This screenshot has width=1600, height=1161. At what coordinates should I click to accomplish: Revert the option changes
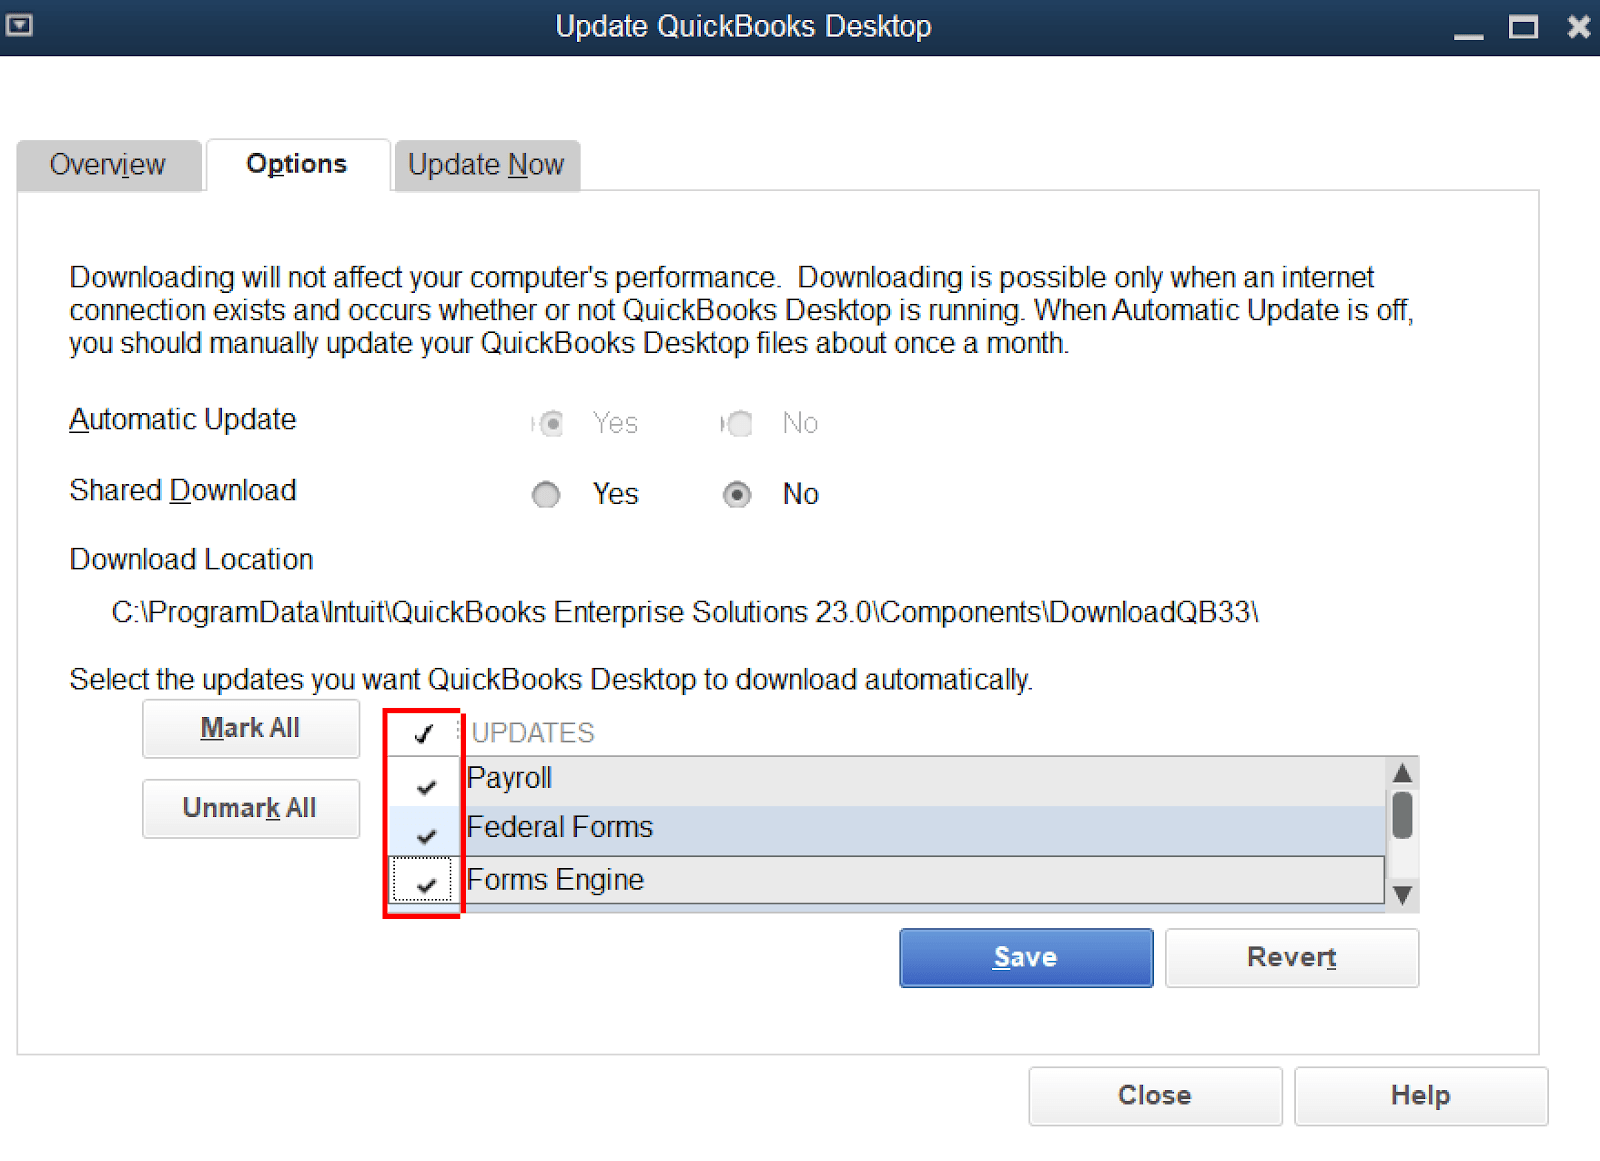pos(1292,958)
